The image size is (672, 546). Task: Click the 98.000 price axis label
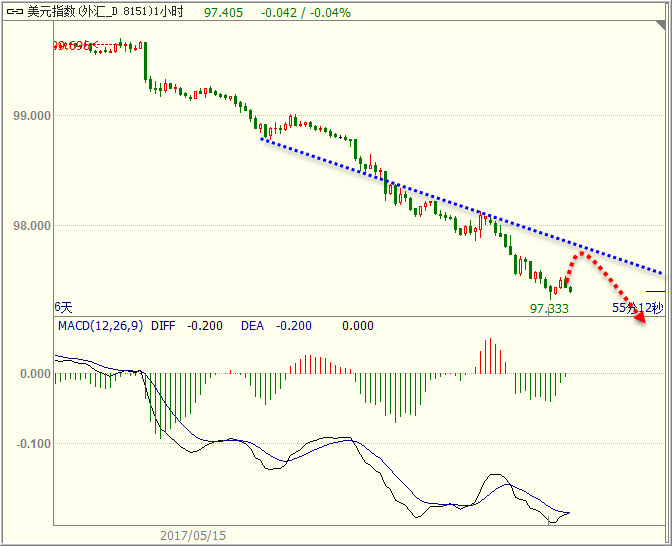coord(32,226)
